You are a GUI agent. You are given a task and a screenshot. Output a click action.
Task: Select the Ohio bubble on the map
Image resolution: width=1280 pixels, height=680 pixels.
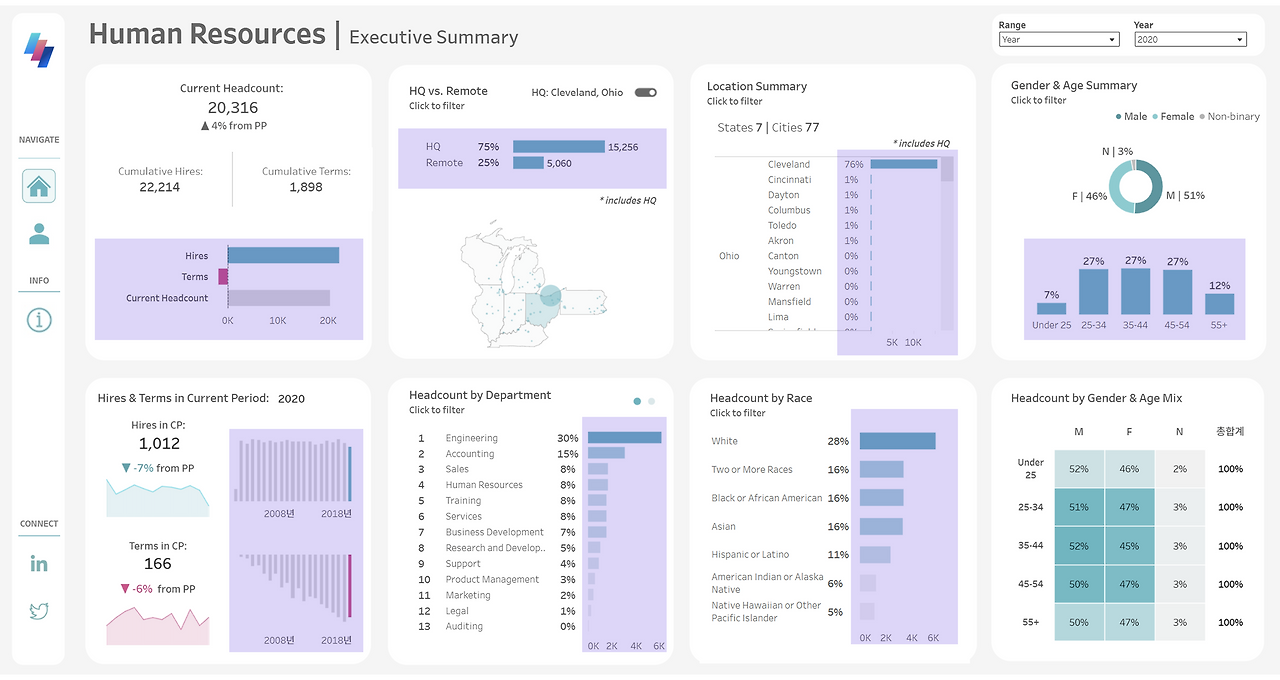tap(550, 296)
